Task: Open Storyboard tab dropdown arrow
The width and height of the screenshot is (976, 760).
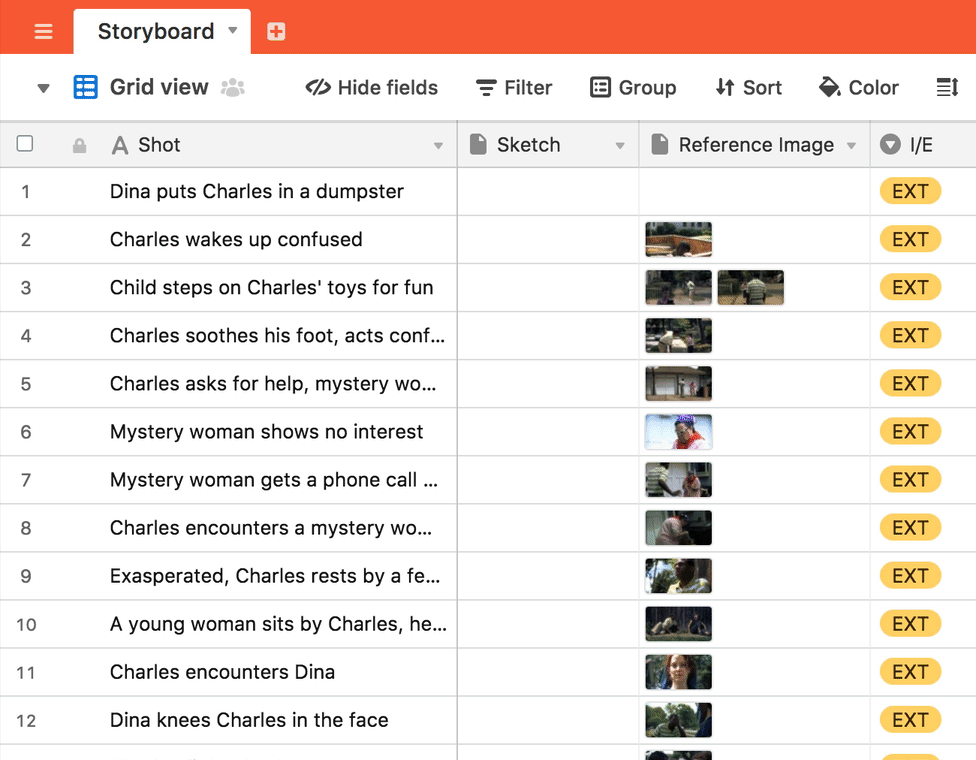Action: pyautogui.click(x=233, y=30)
